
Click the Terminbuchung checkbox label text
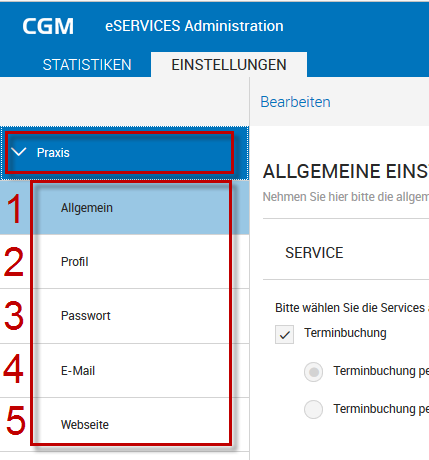345,333
